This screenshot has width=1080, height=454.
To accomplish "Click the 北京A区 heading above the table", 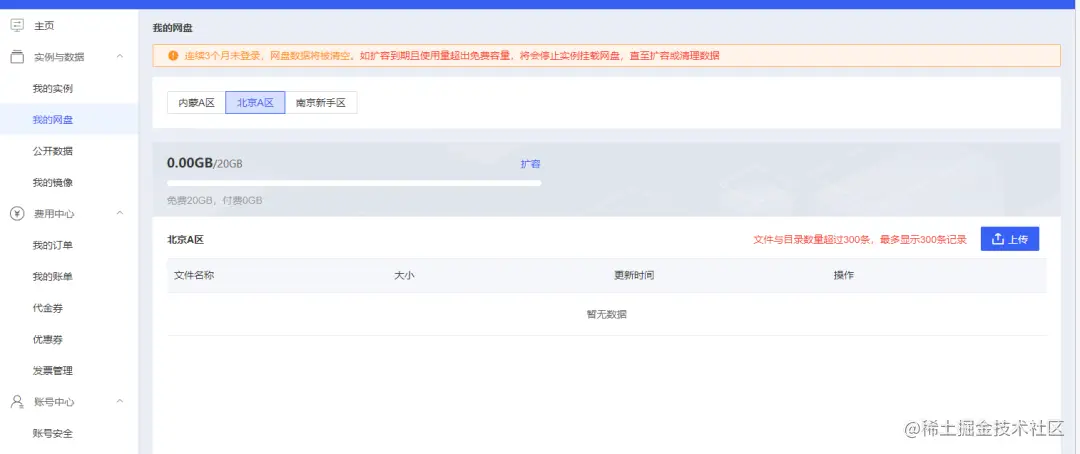I will point(185,240).
